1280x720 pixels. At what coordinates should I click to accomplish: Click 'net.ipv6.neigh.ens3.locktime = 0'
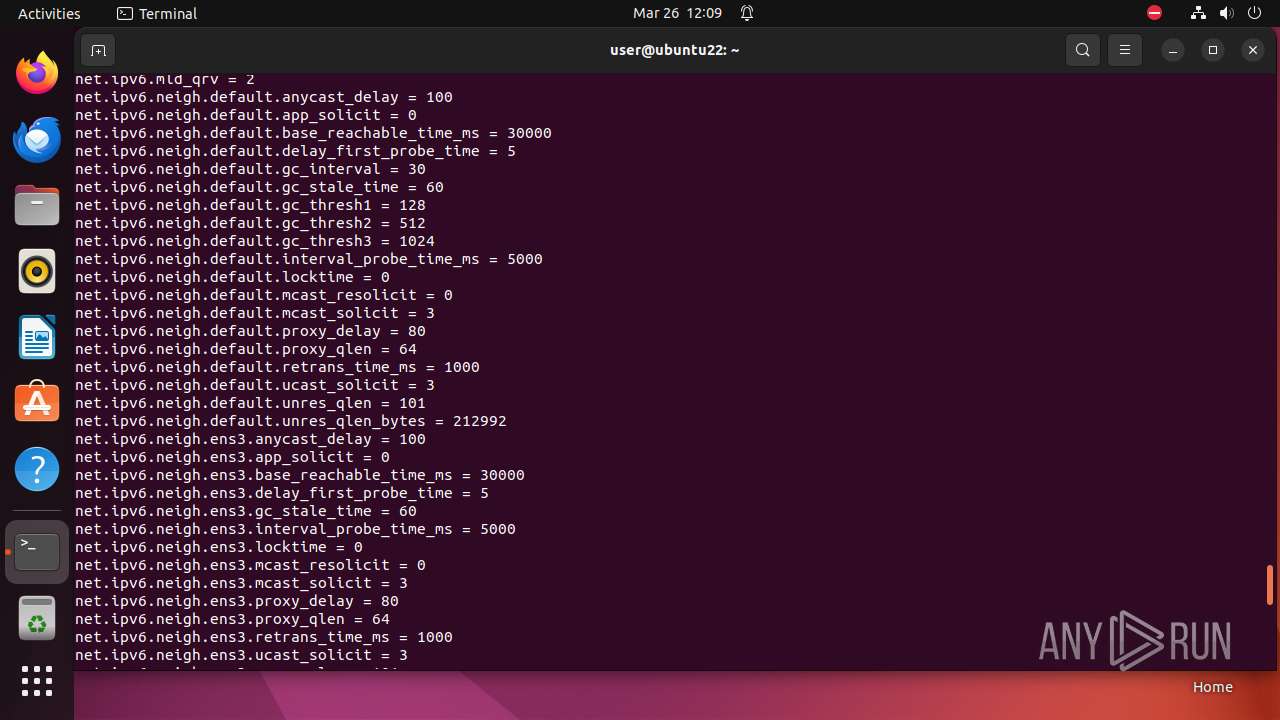click(219, 547)
